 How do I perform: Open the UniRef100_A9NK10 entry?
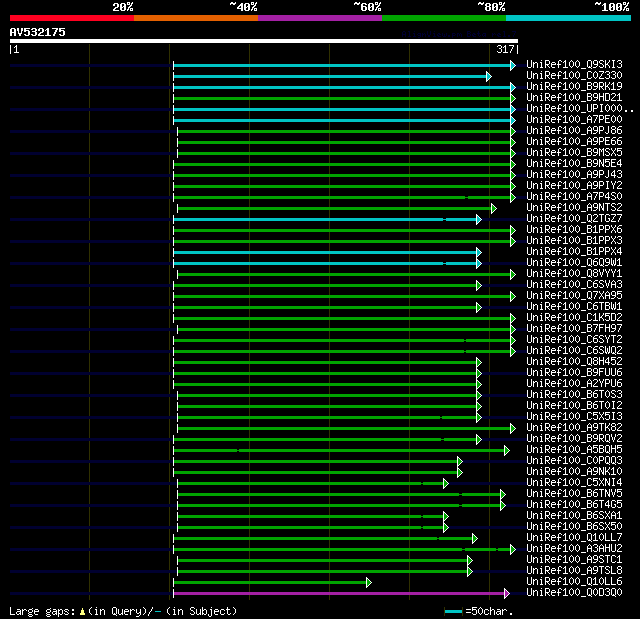(574, 472)
